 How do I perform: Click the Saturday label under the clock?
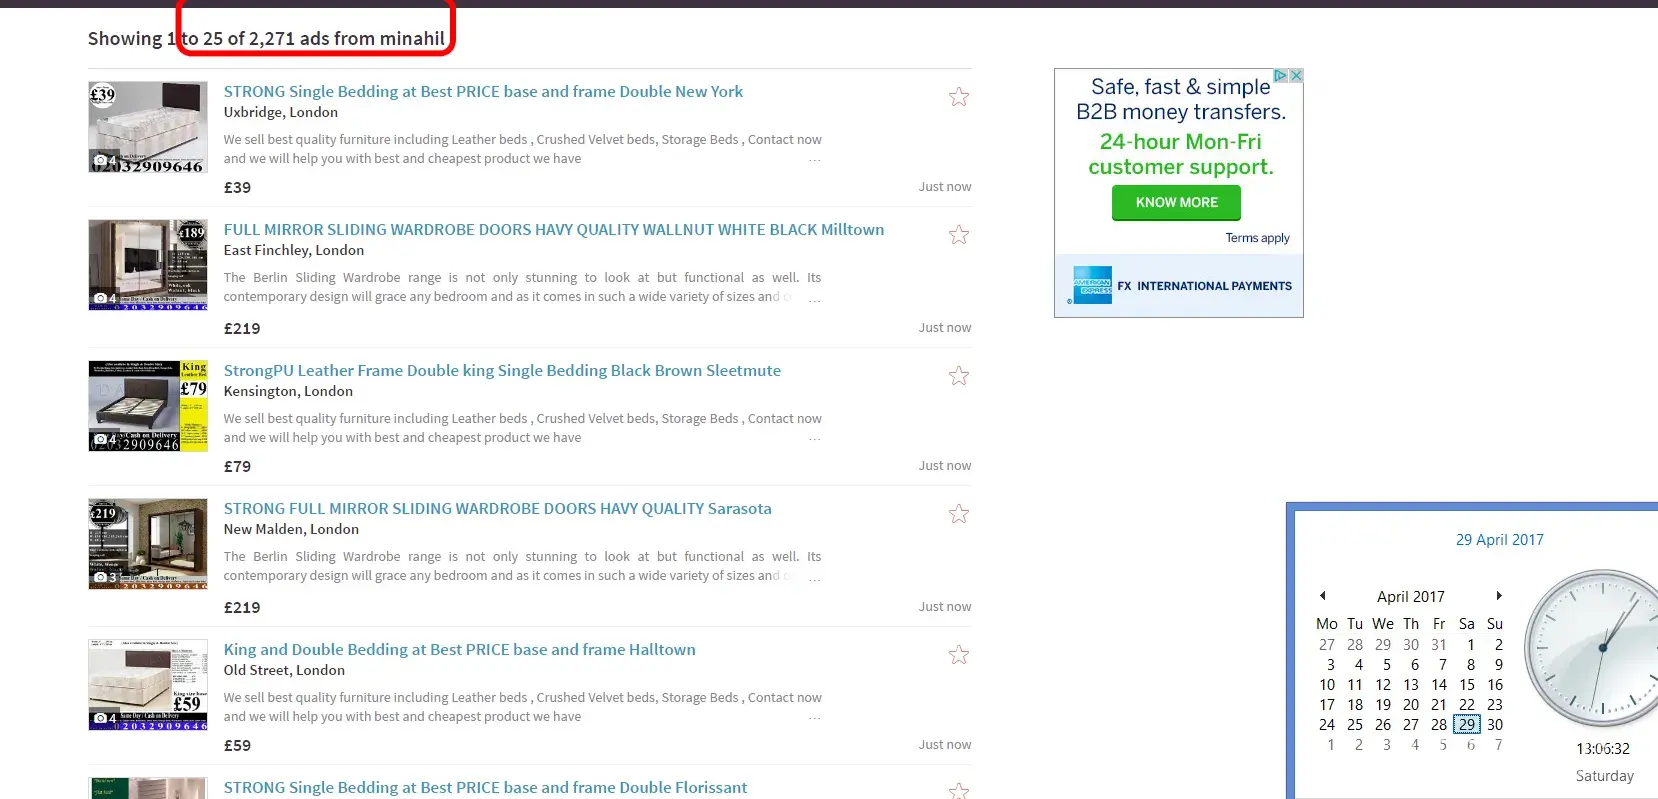(x=1605, y=776)
